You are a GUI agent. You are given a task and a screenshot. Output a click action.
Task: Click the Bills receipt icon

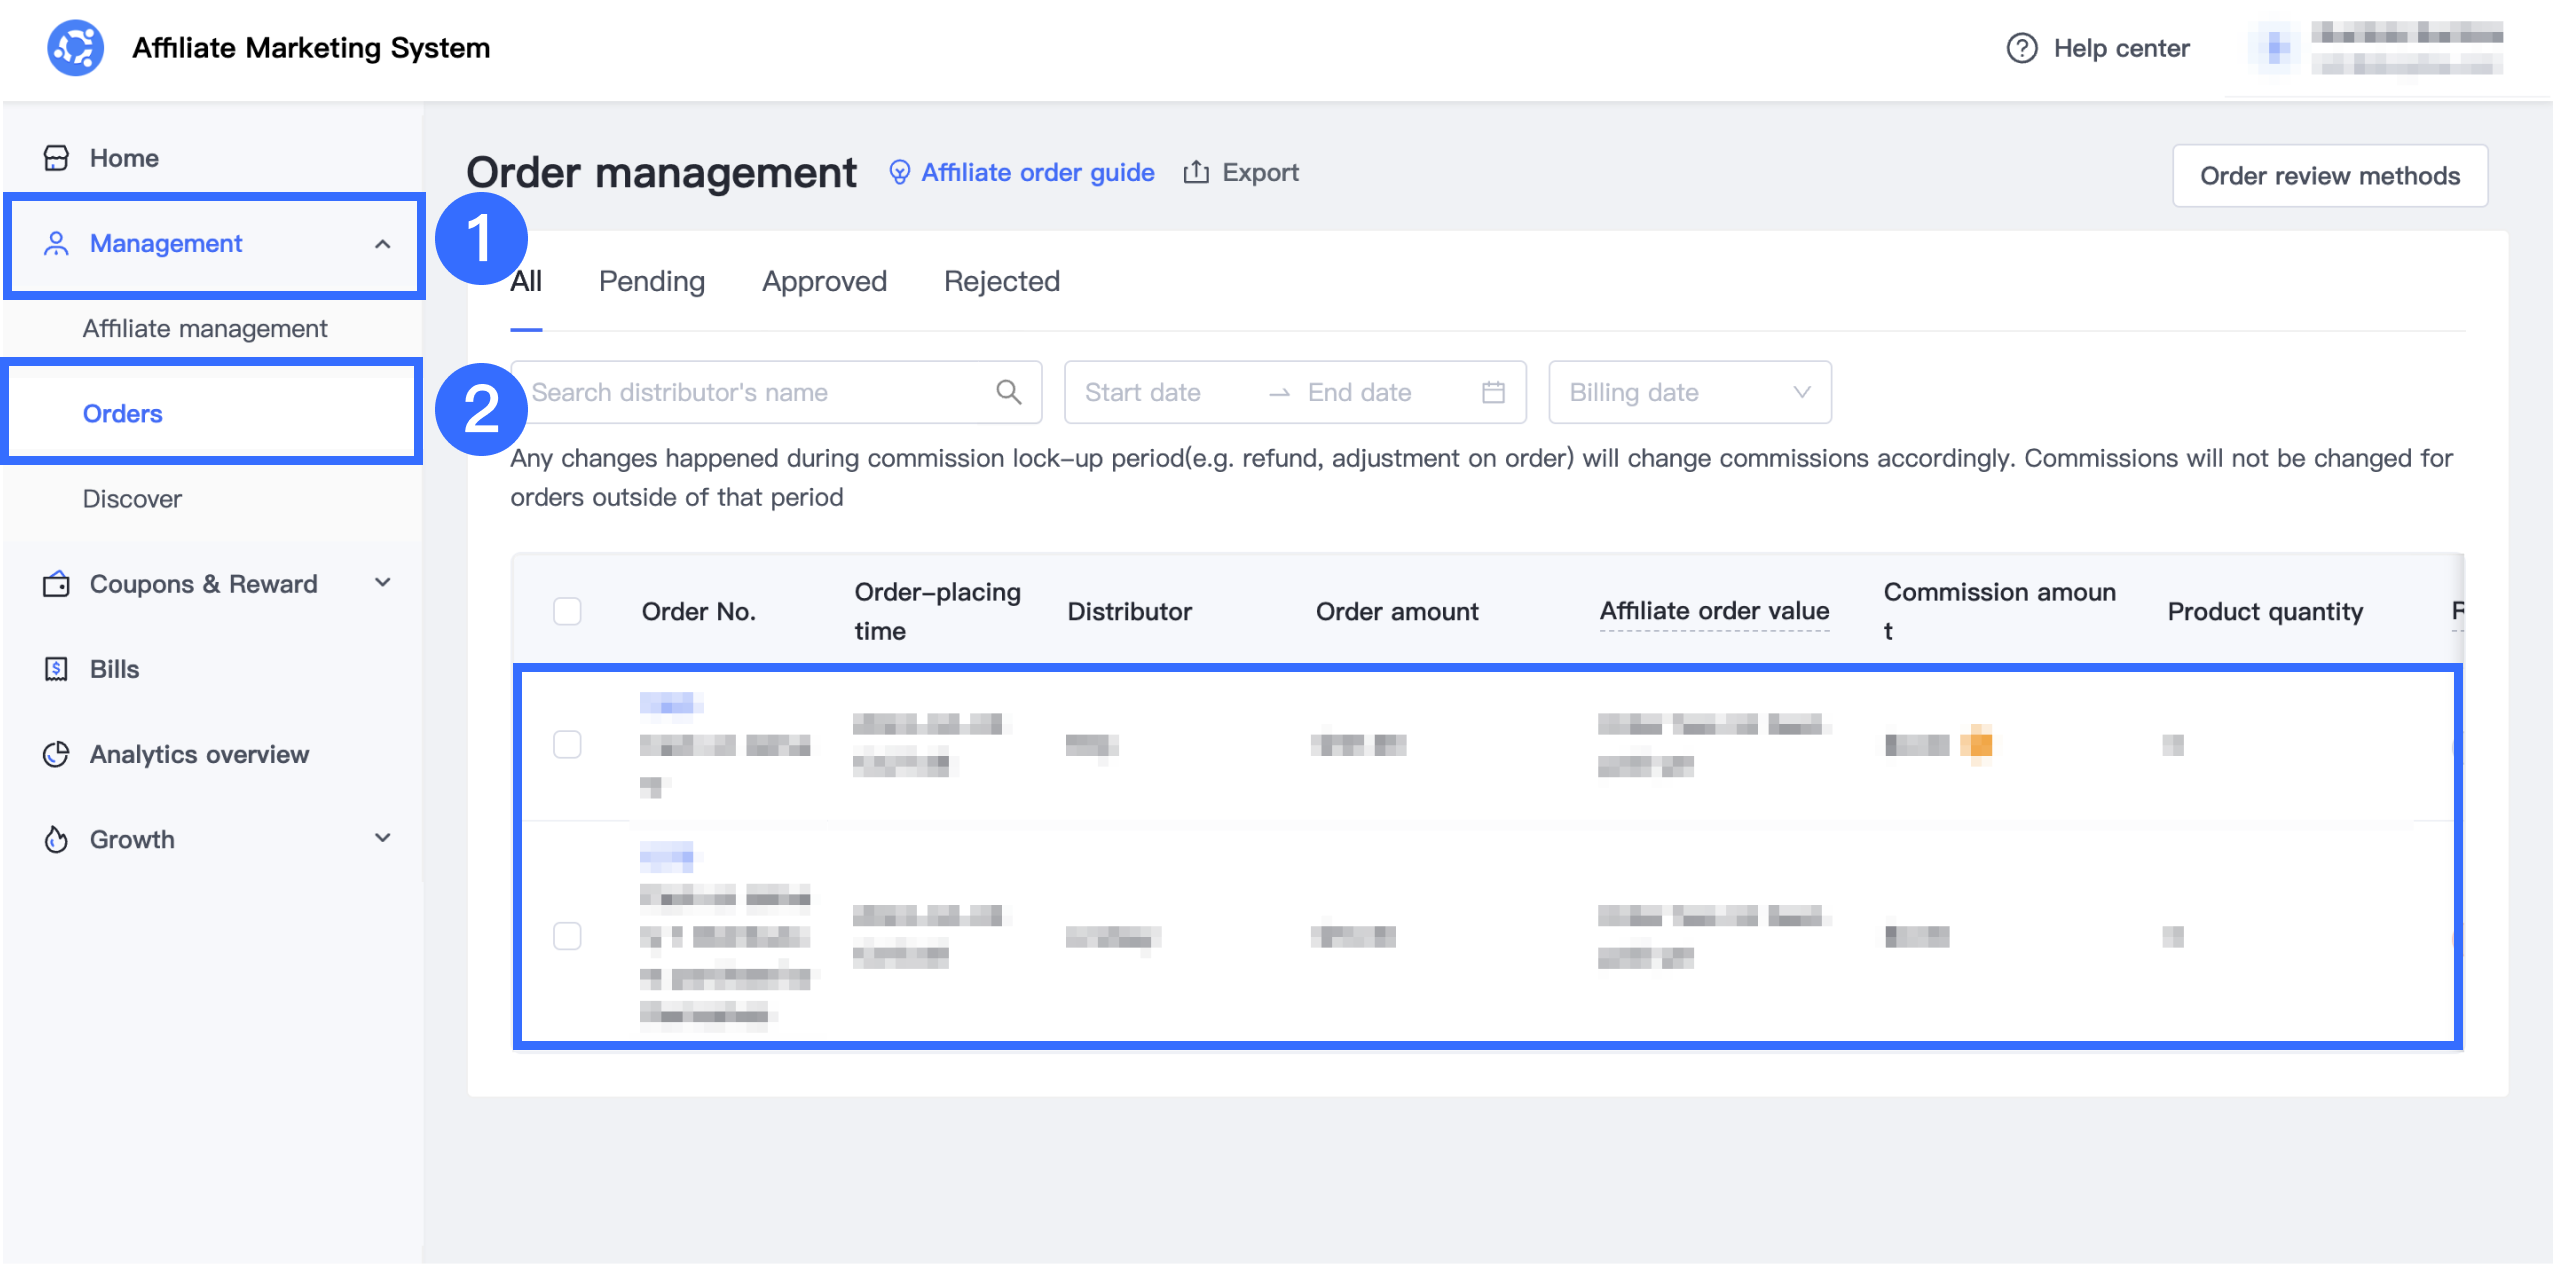(56, 669)
